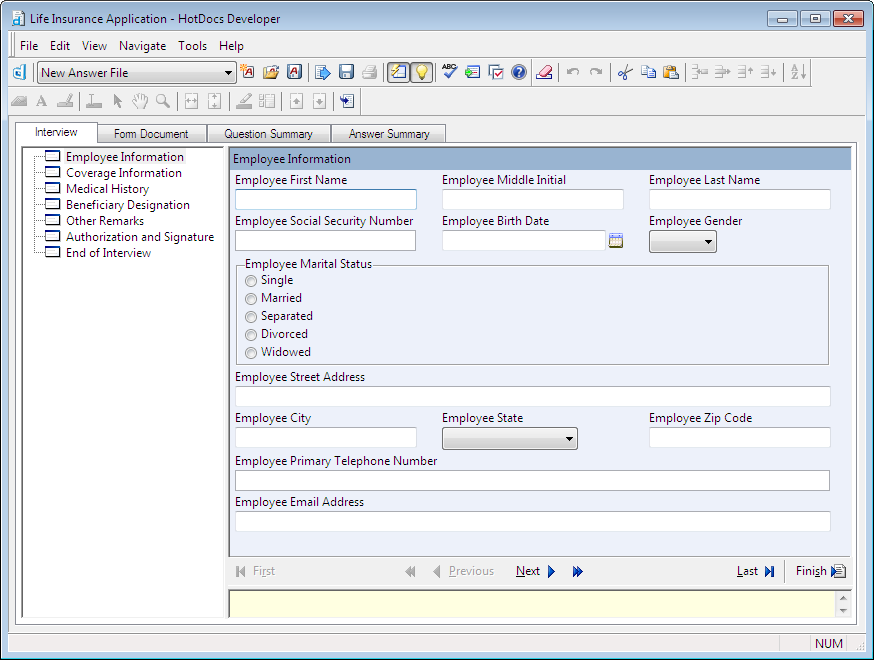This screenshot has width=874, height=660.
Task: Click the Go to Interview icon in second toolbar
Action: (347, 101)
